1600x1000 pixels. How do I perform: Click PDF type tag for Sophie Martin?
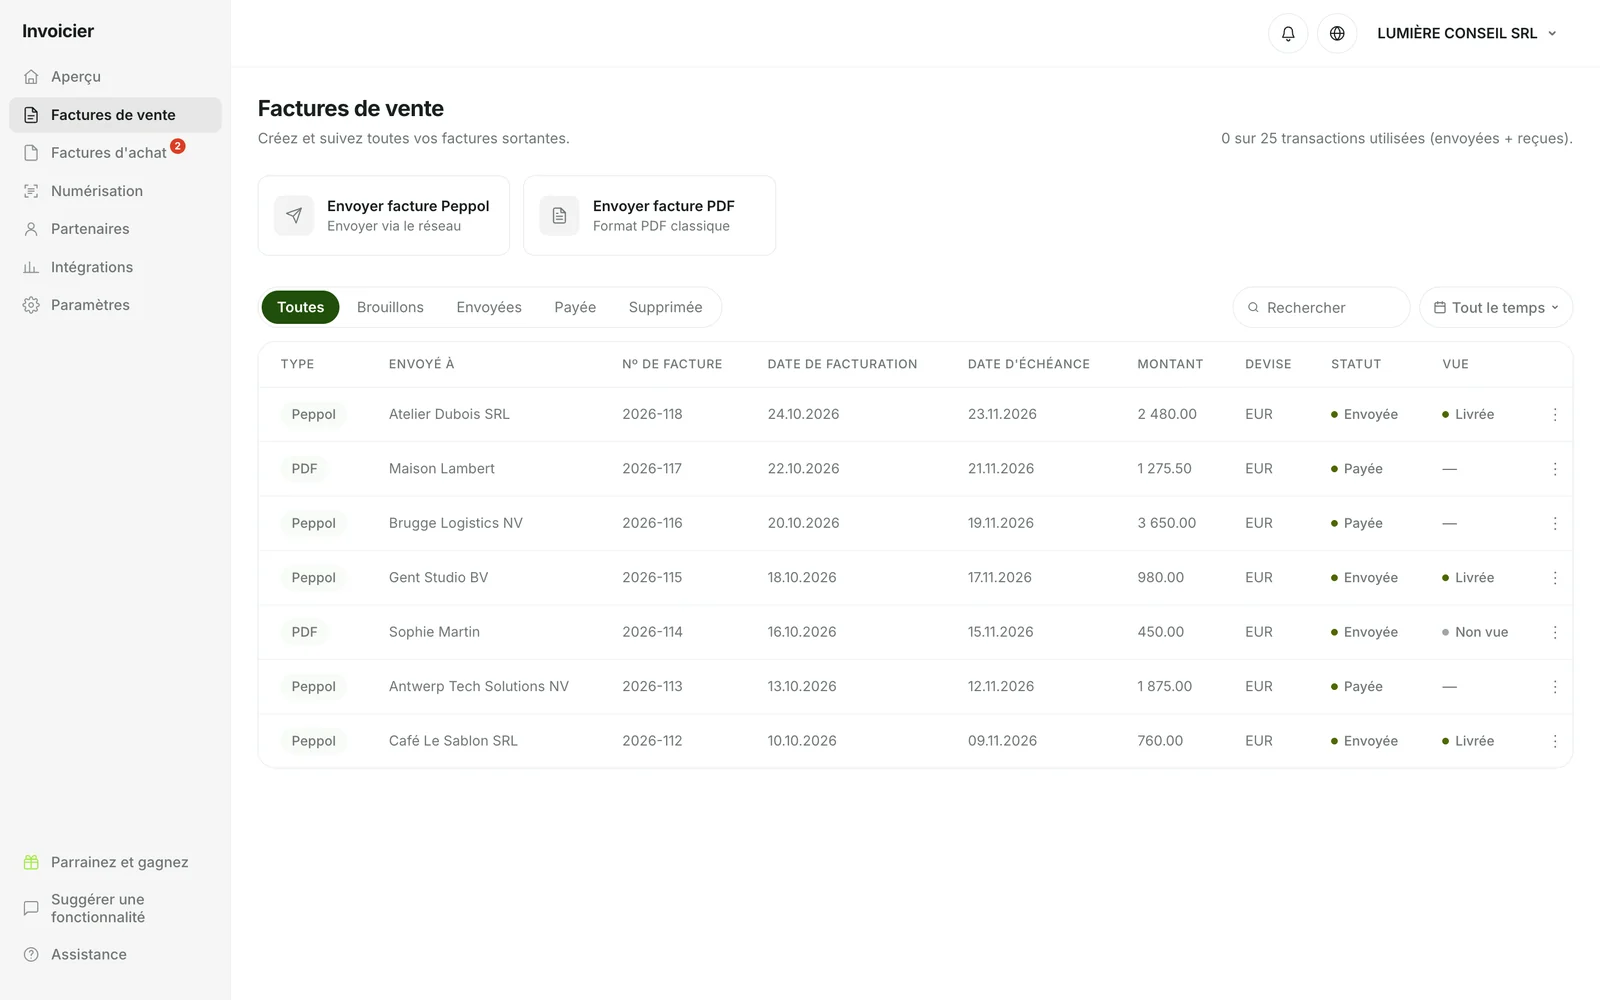(x=304, y=632)
